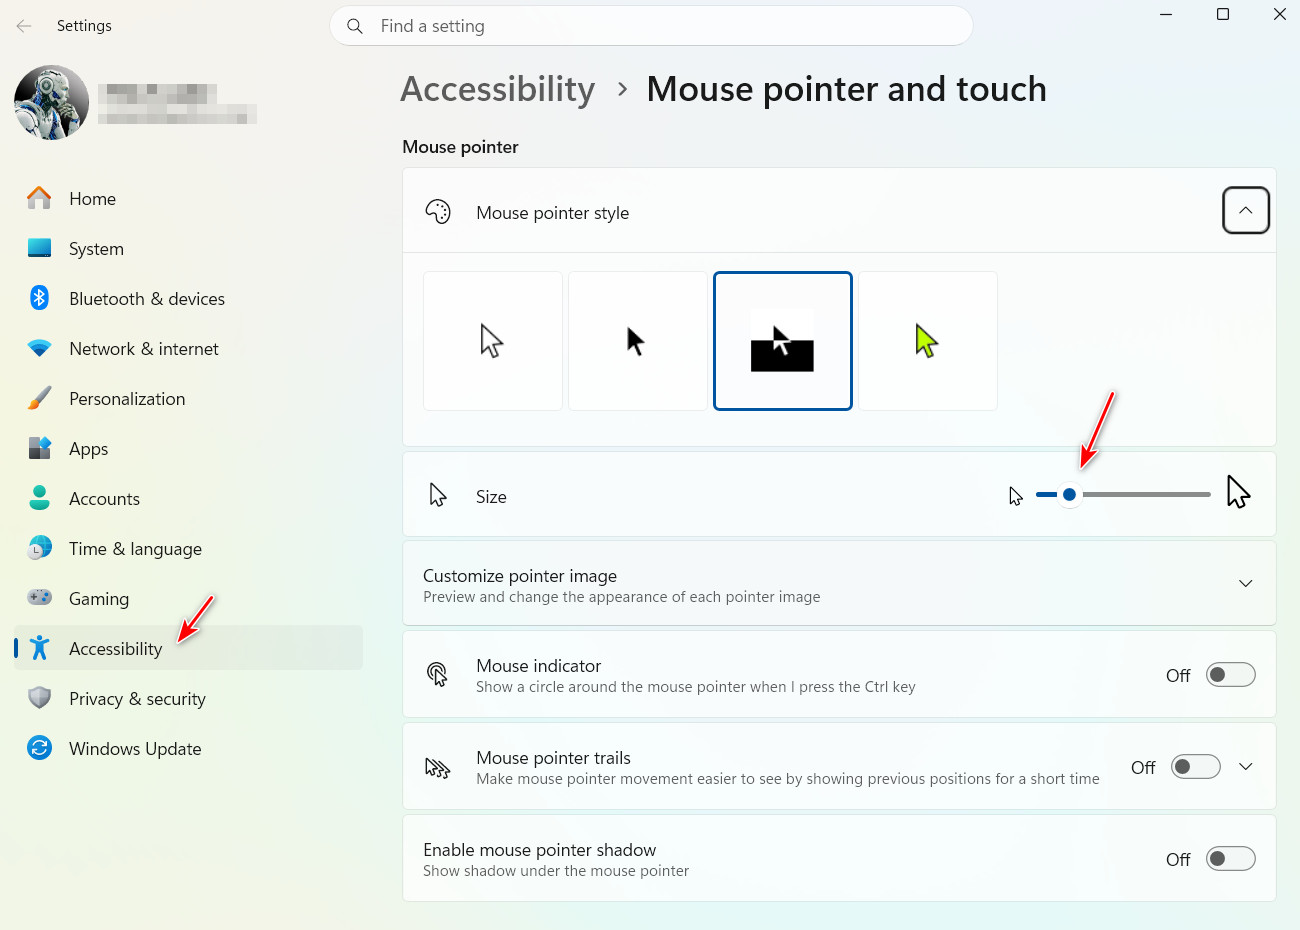
Task: Go to Windows Update
Action: [188, 748]
